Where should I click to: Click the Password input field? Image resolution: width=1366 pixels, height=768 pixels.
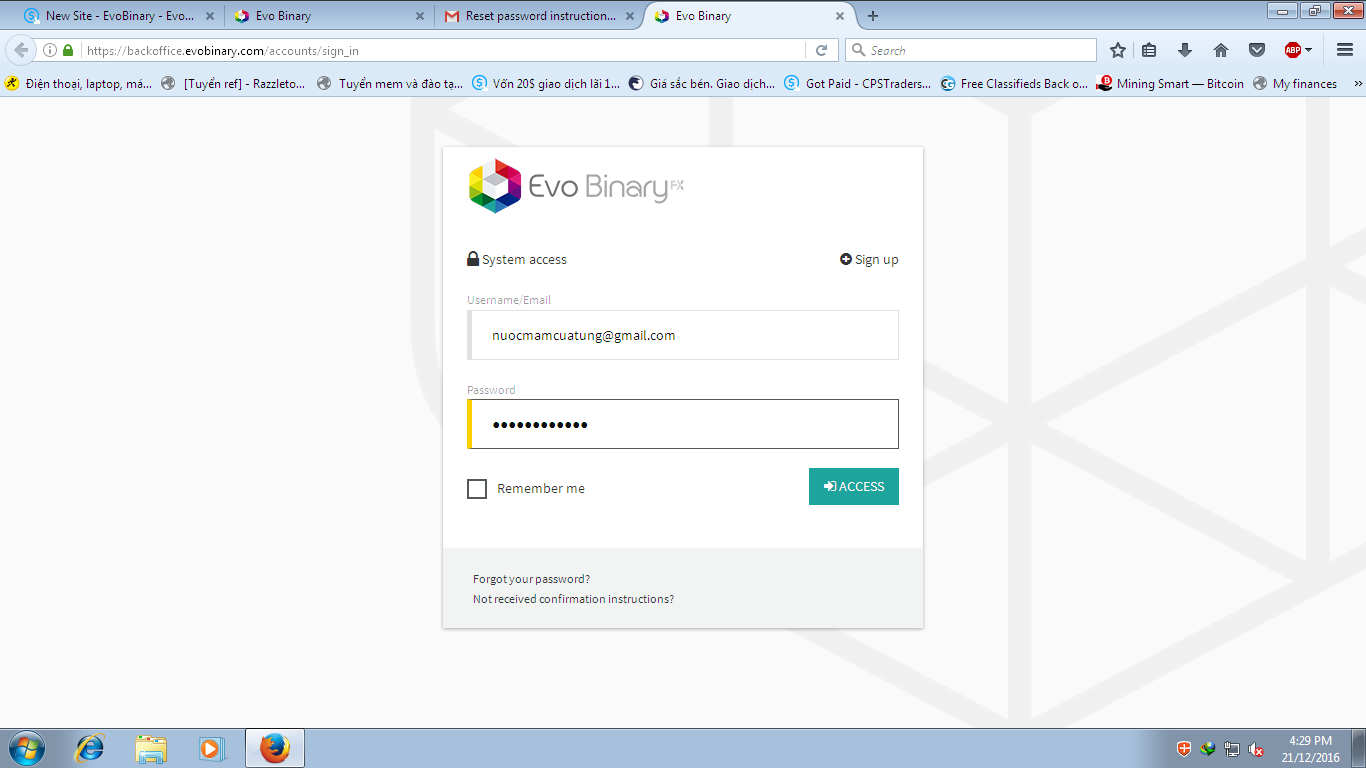[683, 425]
